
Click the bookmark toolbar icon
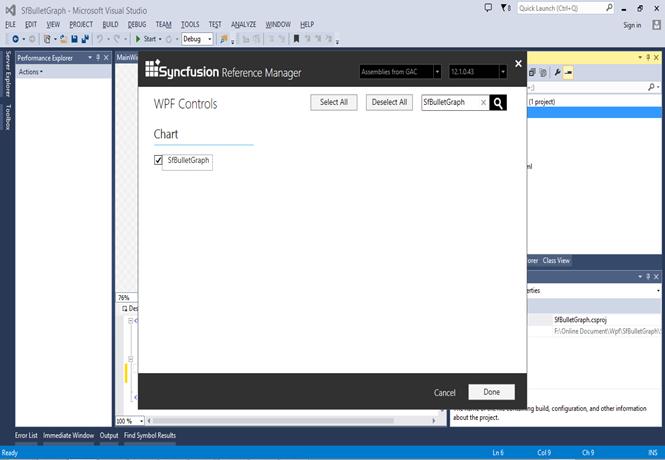[x=296, y=39]
